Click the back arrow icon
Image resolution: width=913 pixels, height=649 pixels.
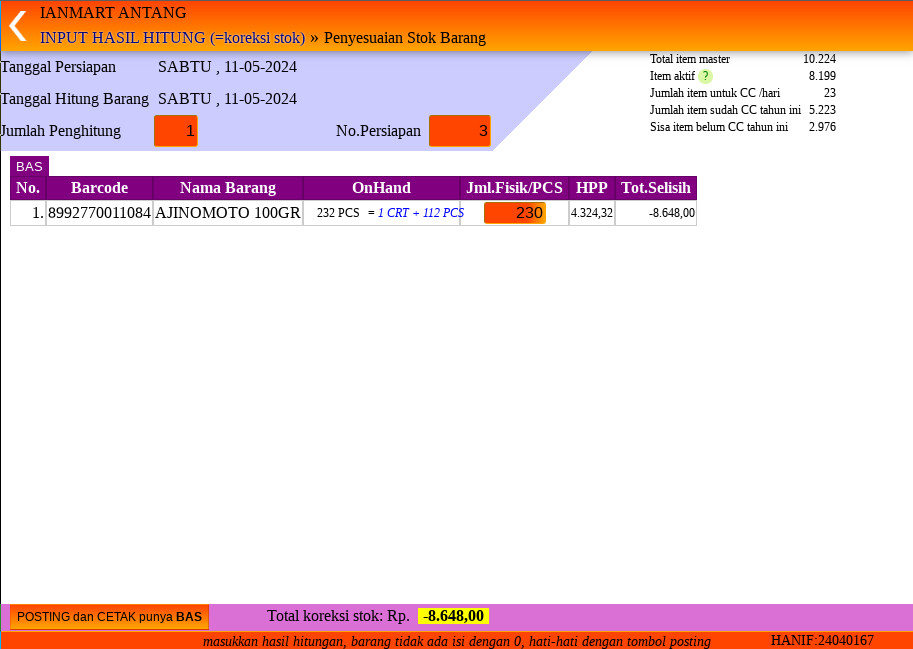[x=17, y=26]
